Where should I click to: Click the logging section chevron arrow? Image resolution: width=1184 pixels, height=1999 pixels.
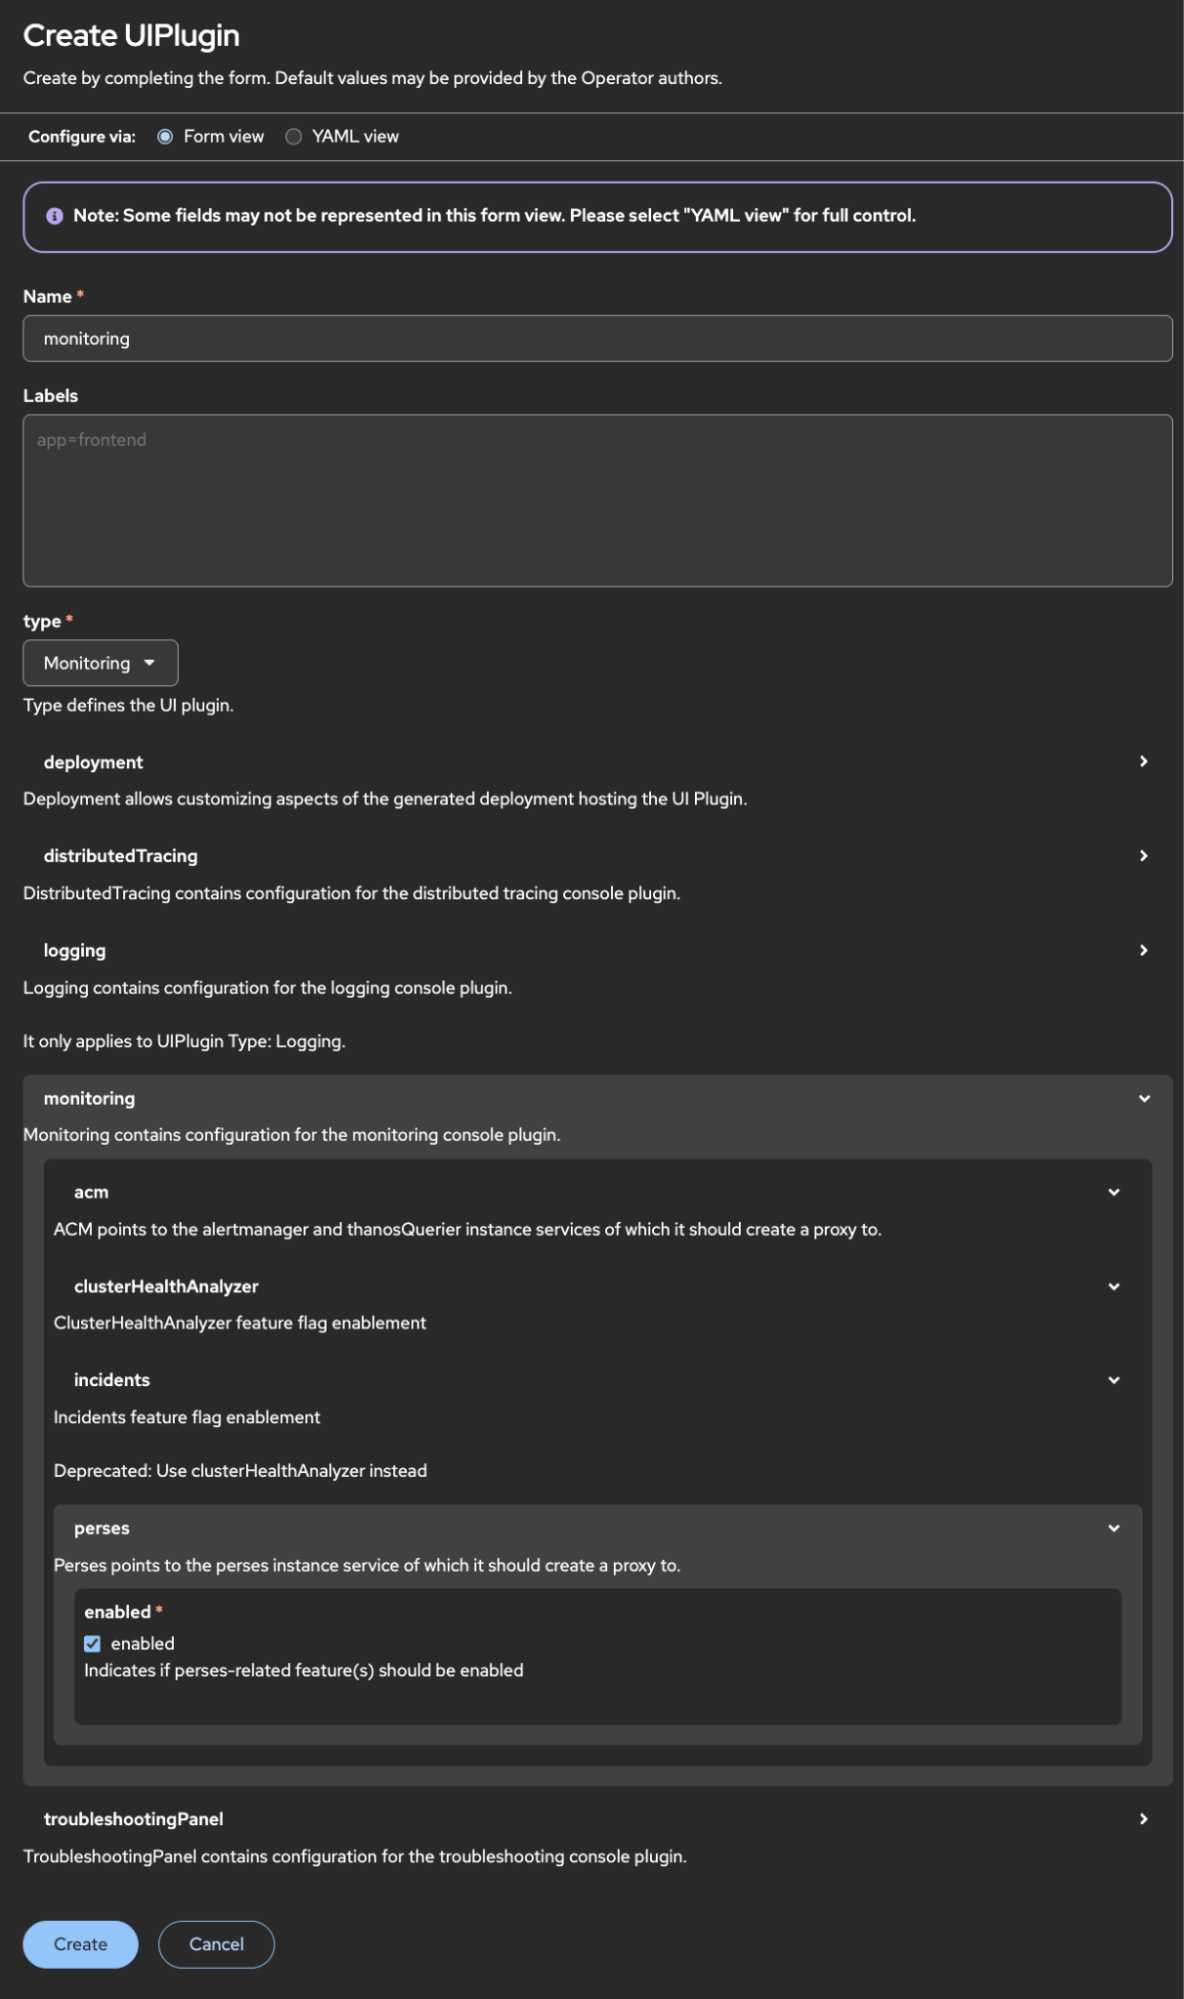(1143, 950)
